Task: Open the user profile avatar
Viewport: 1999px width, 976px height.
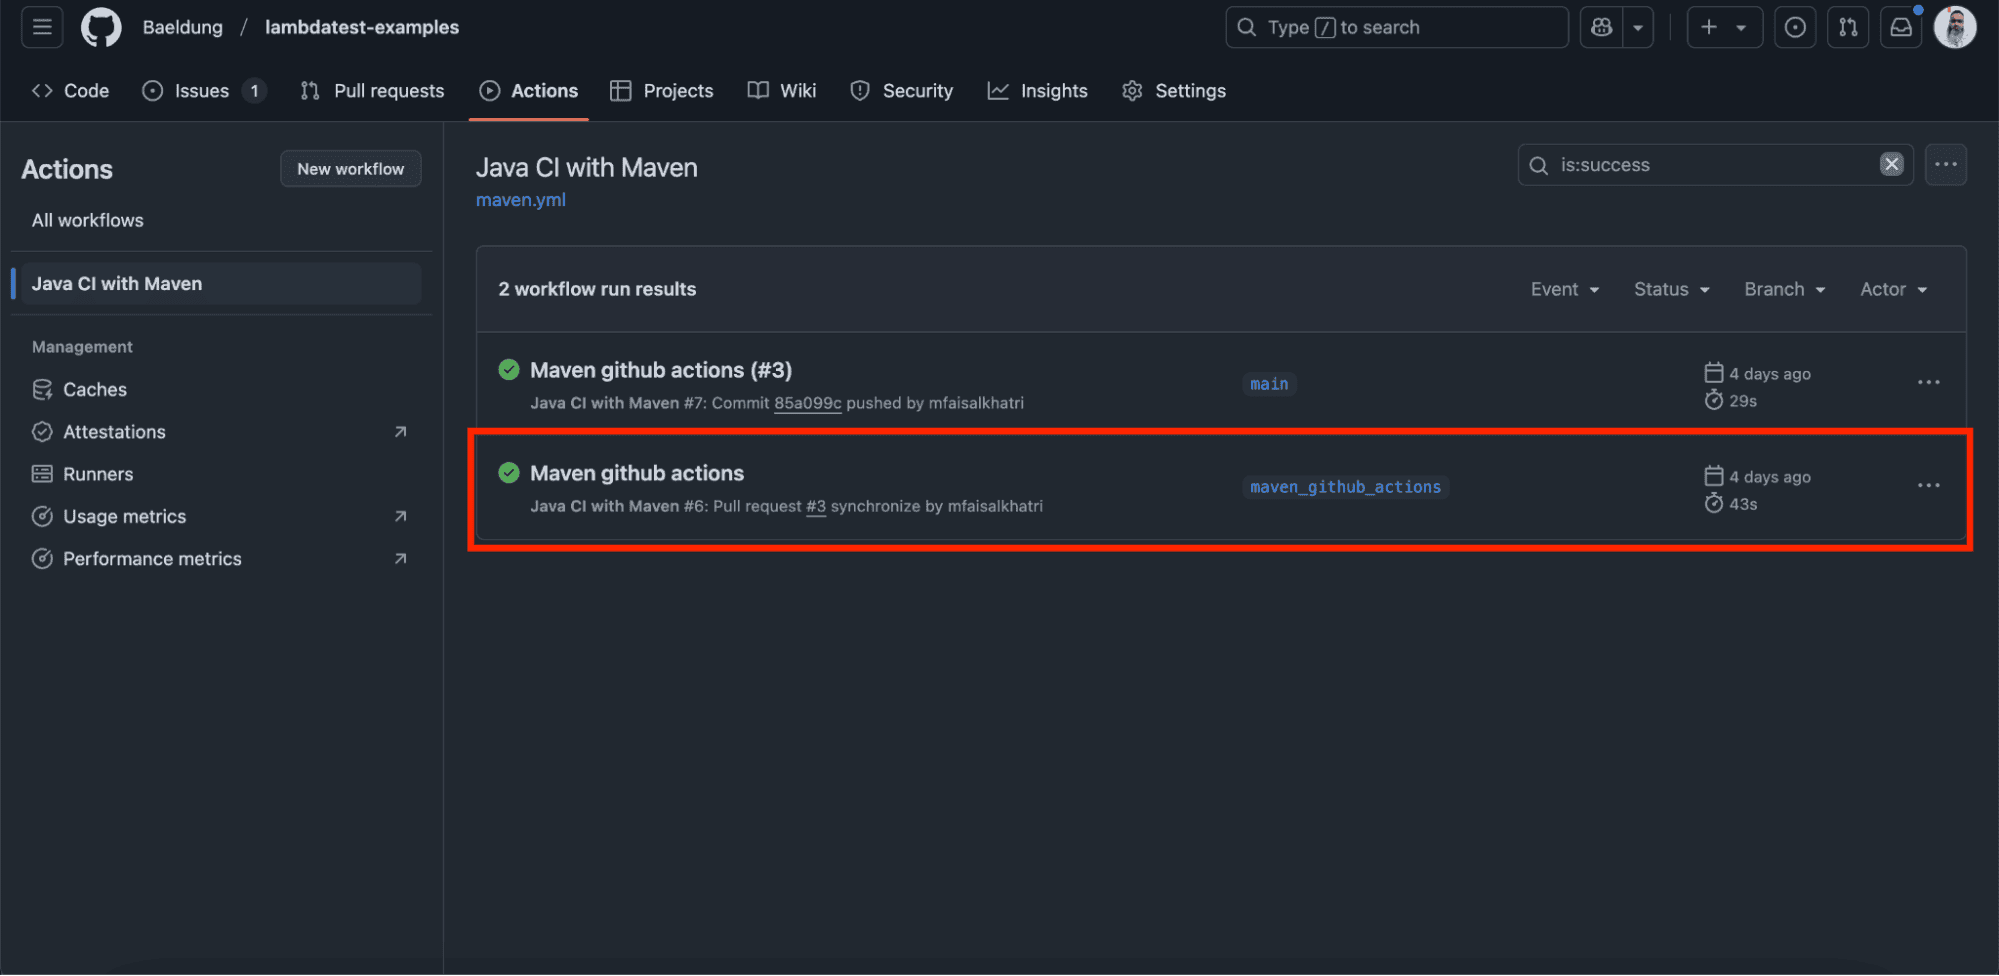Action: [x=1954, y=27]
